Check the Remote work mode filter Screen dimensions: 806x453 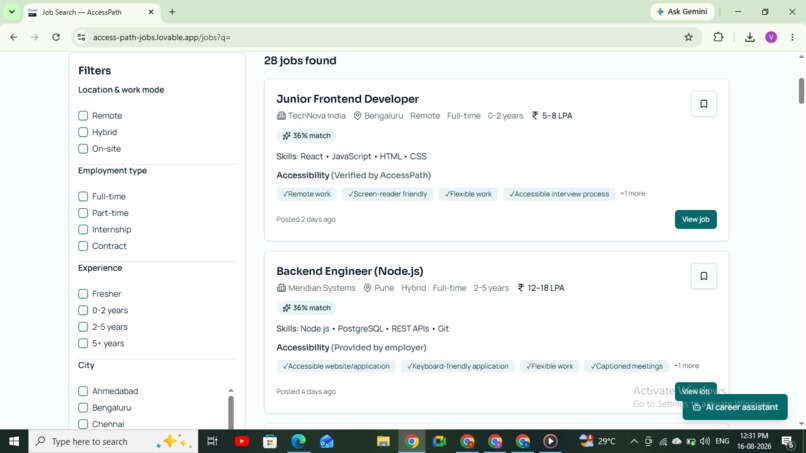coord(83,116)
